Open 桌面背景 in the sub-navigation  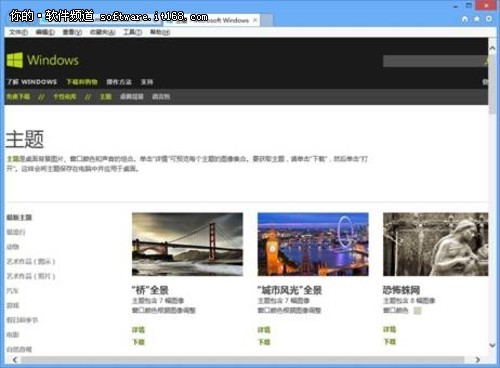coord(132,97)
